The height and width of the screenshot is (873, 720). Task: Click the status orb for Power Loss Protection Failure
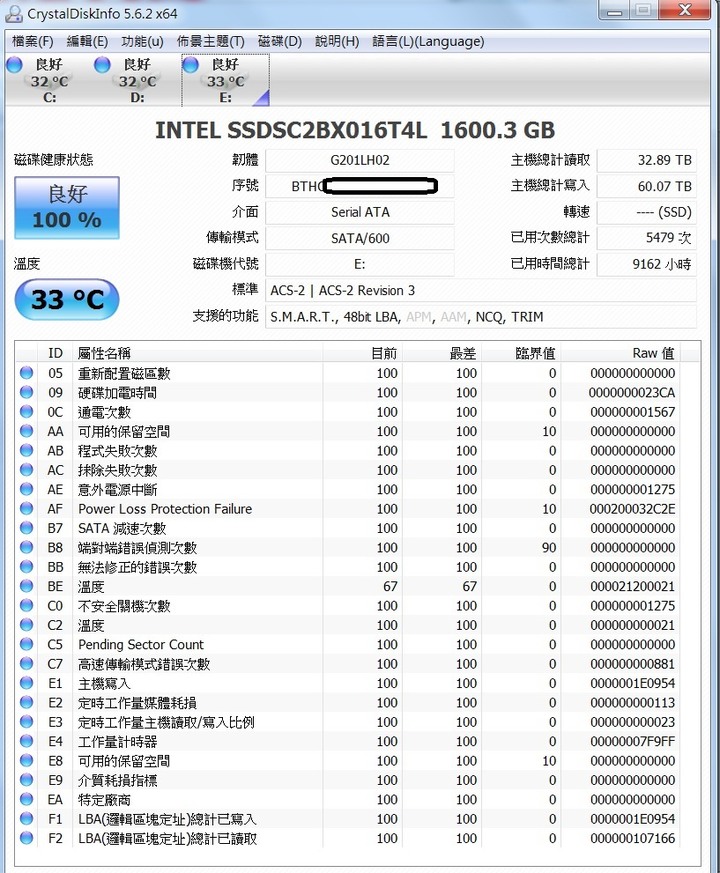(x=26, y=508)
